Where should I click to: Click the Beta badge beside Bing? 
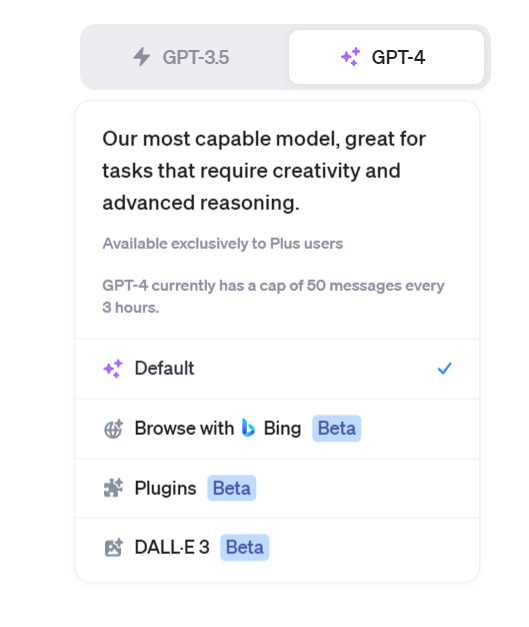(x=337, y=429)
